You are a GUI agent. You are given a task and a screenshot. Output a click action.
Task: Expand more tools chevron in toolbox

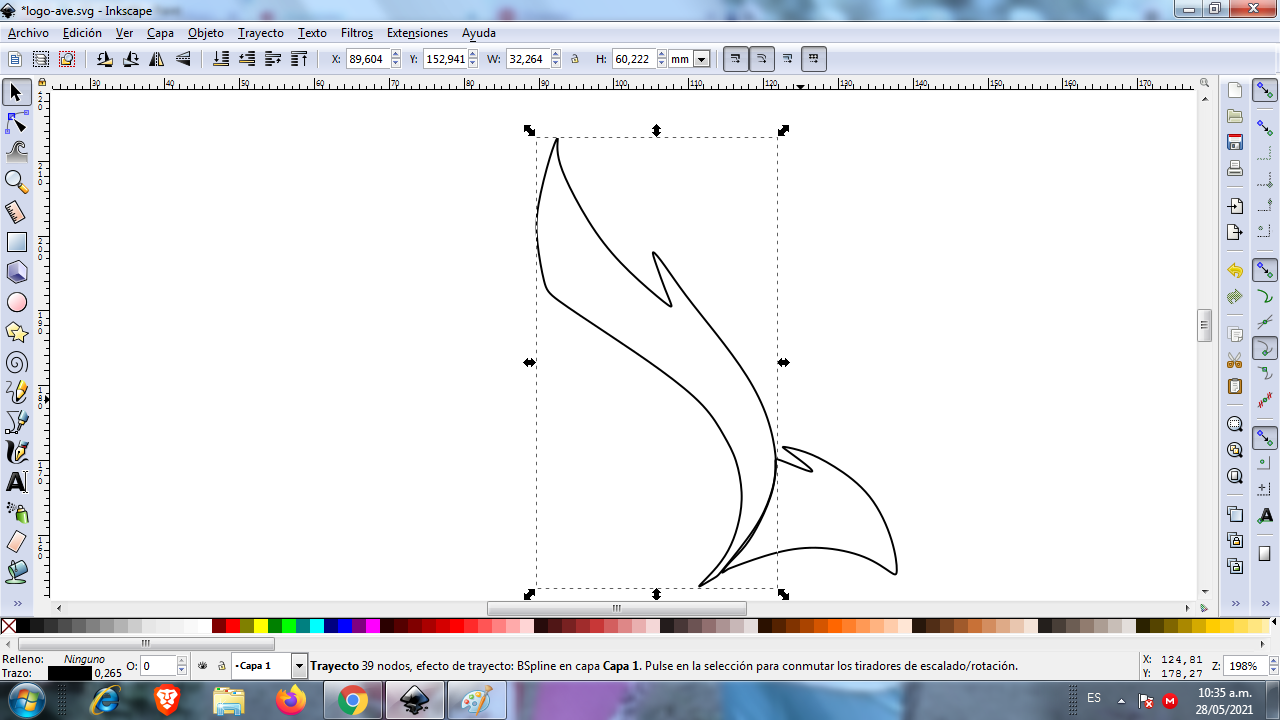17,603
